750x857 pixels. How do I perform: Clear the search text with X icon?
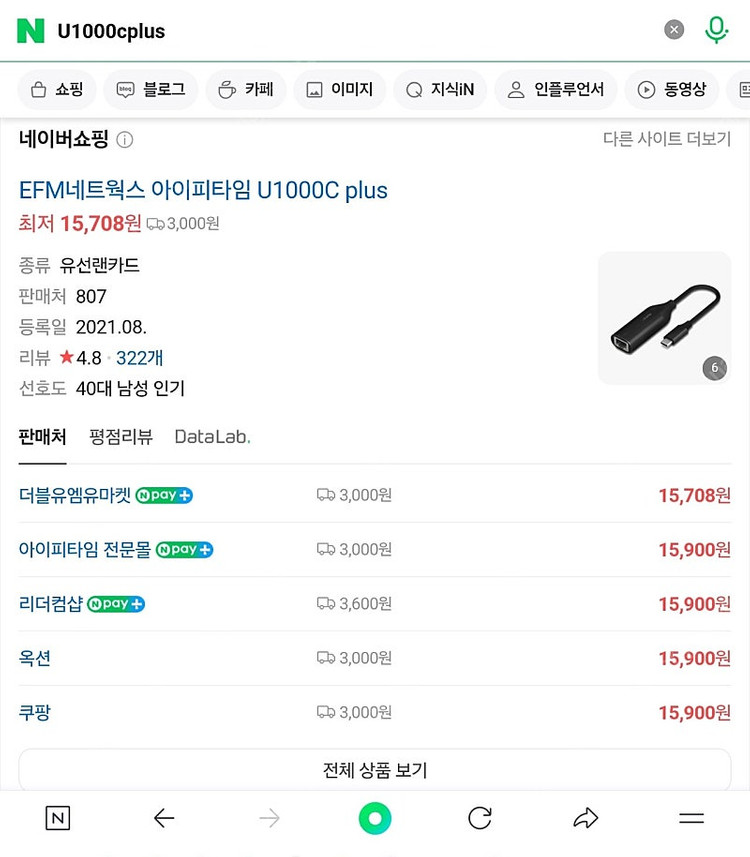pyautogui.click(x=674, y=30)
